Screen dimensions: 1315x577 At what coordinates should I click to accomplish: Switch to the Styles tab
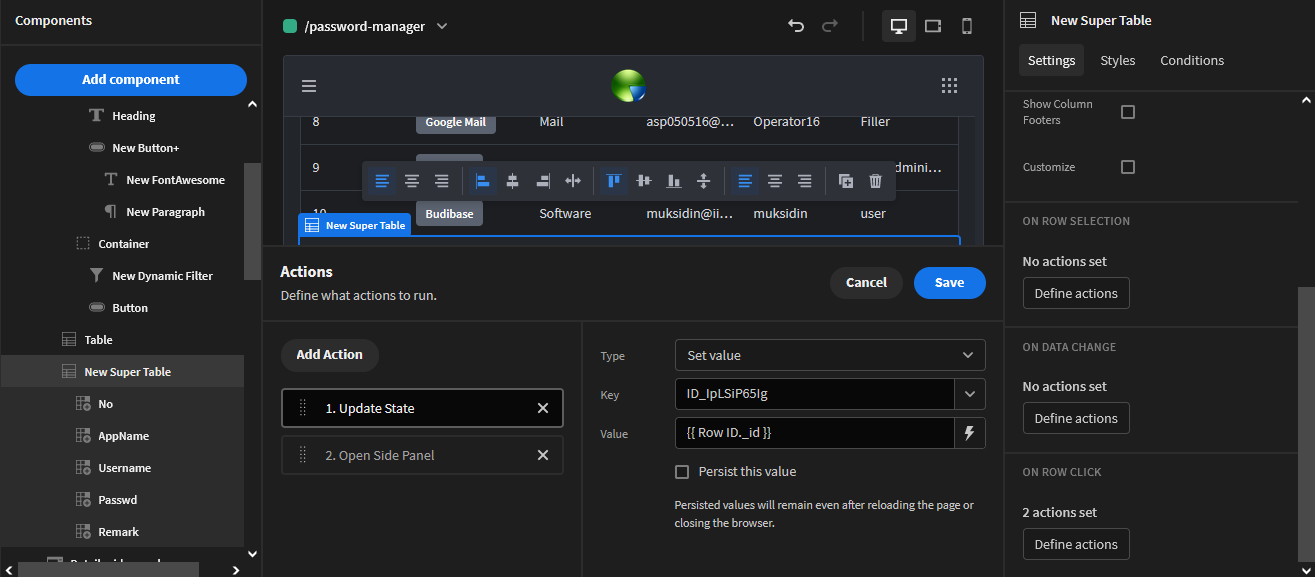point(1117,60)
